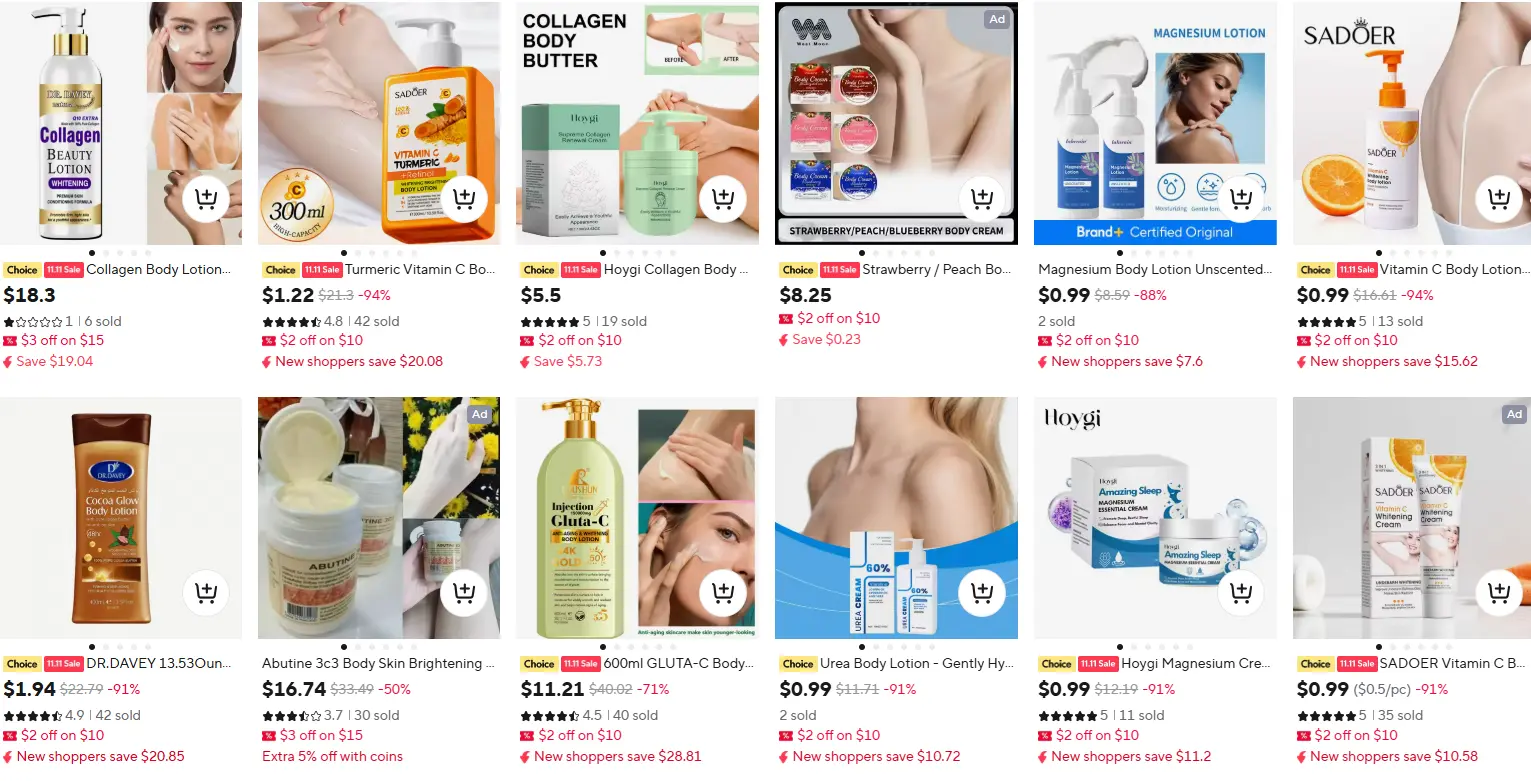Viewport: 1531px width, 781px height.
Task: Add Hoygi Magnesium Cream to cart
Action: [x=1241, y=593]
